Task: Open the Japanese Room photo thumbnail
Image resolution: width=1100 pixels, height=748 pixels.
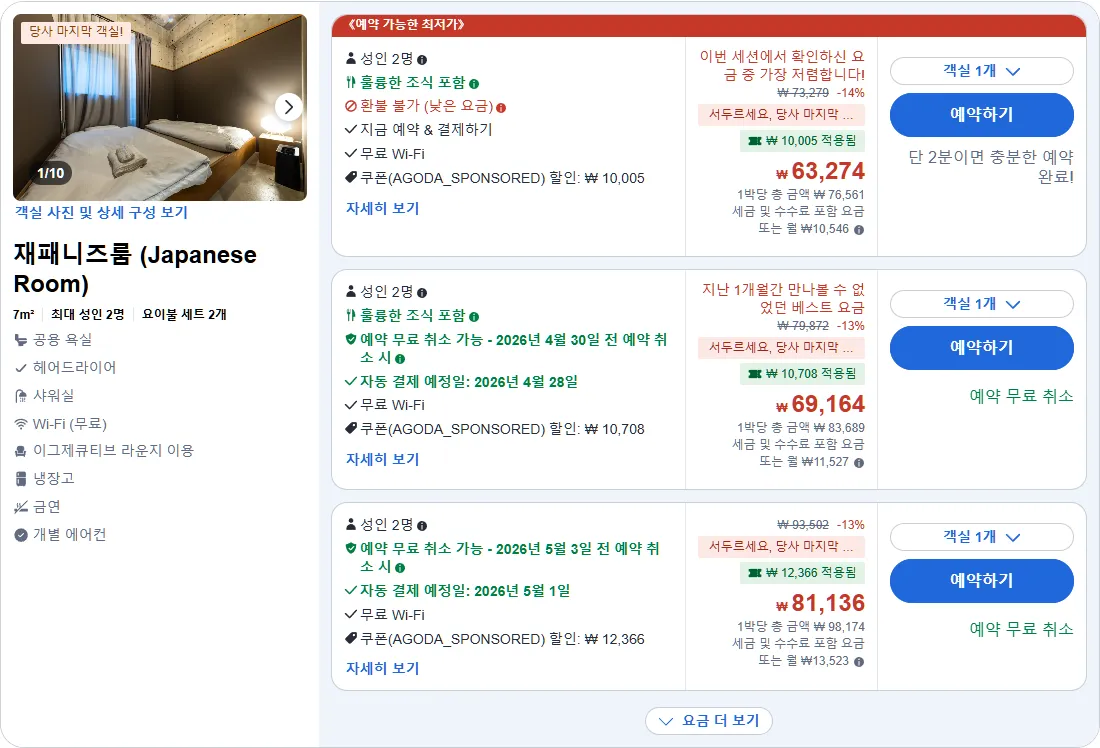Action: coord(160,107)
